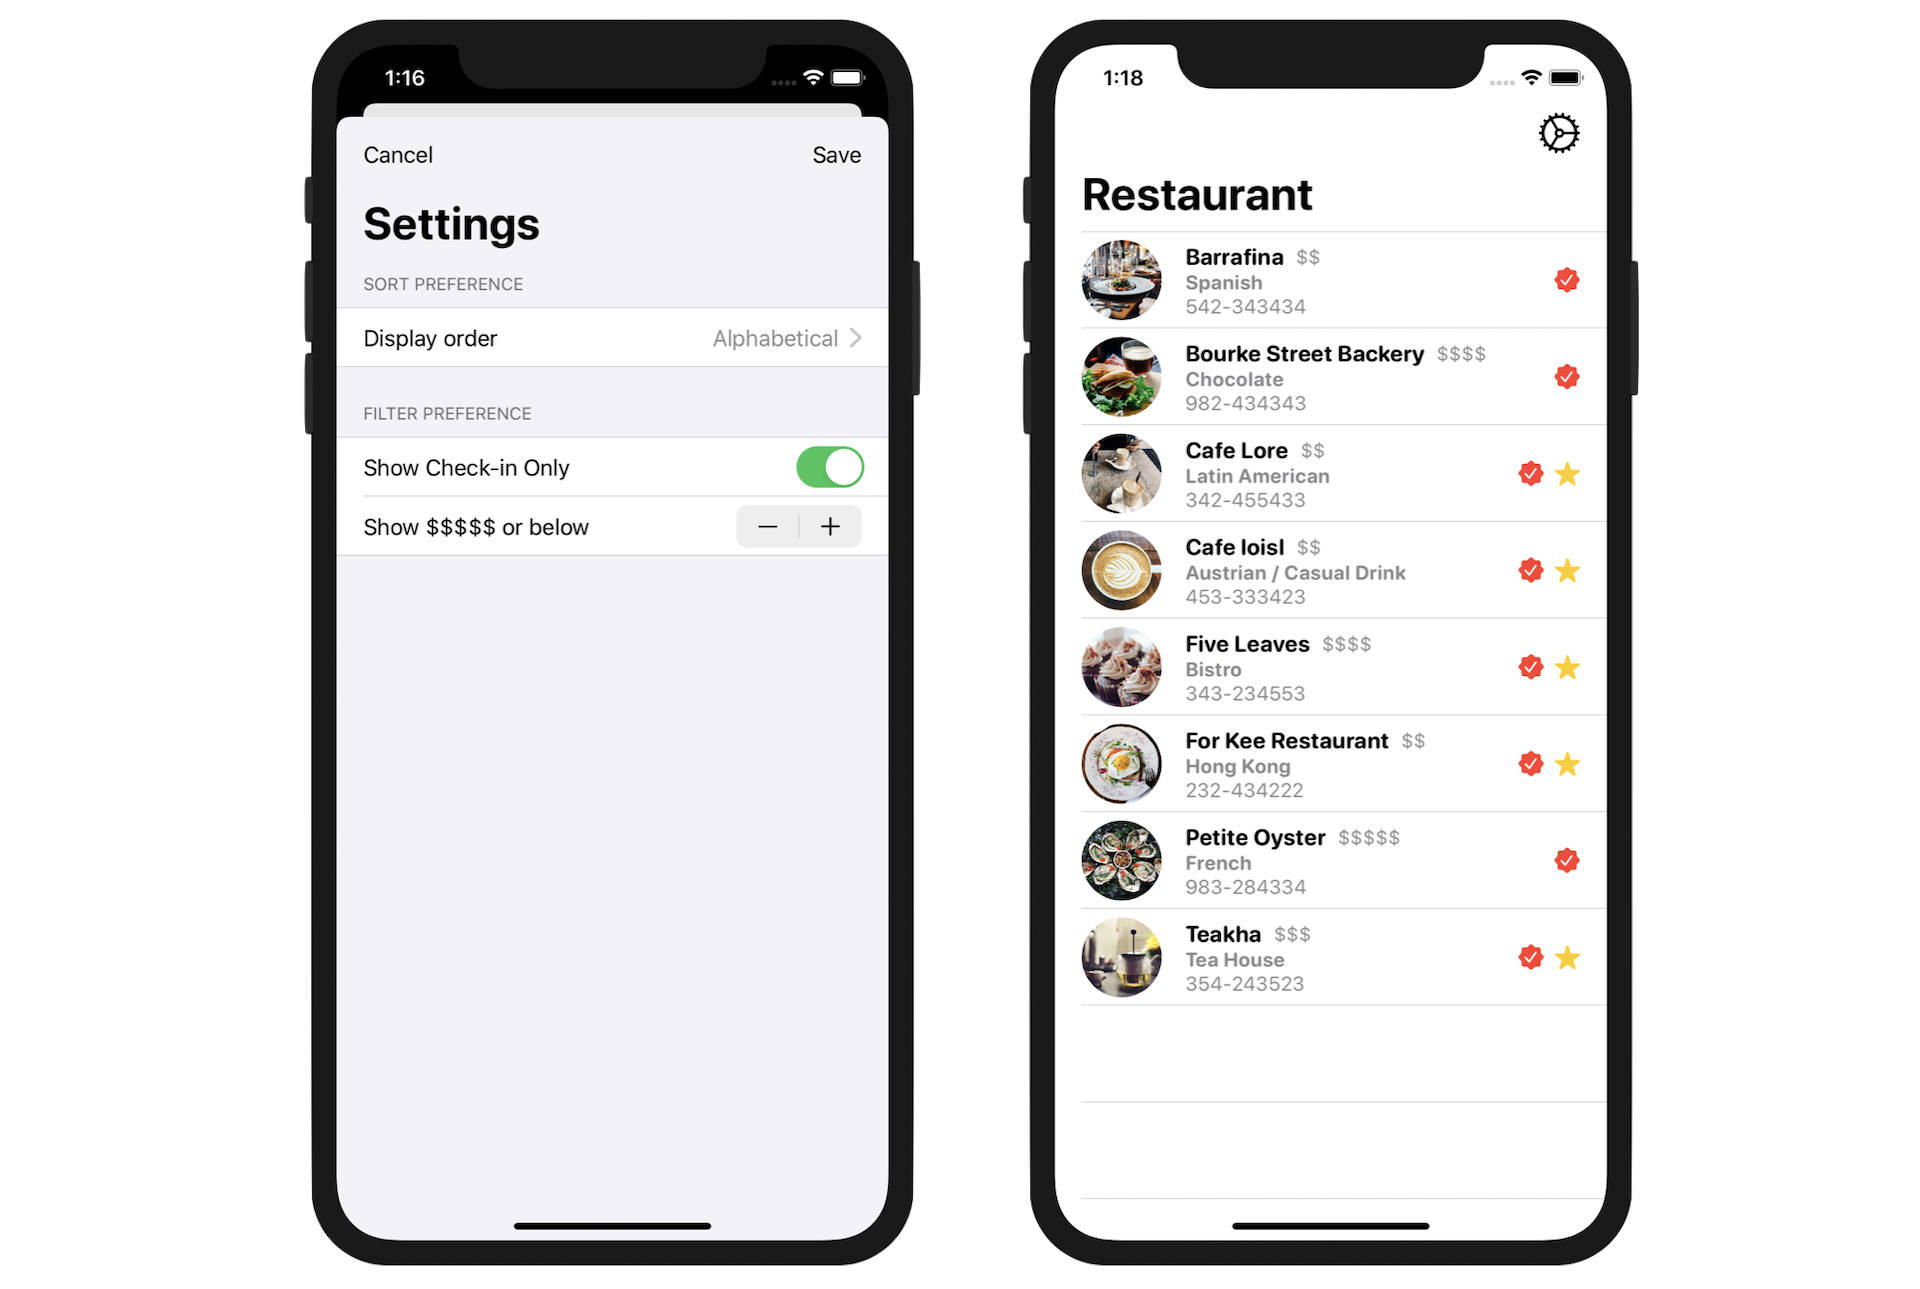Tap the check-in badge icon for Petite Oyster

pyautogui.click(x=1565, y=860)
